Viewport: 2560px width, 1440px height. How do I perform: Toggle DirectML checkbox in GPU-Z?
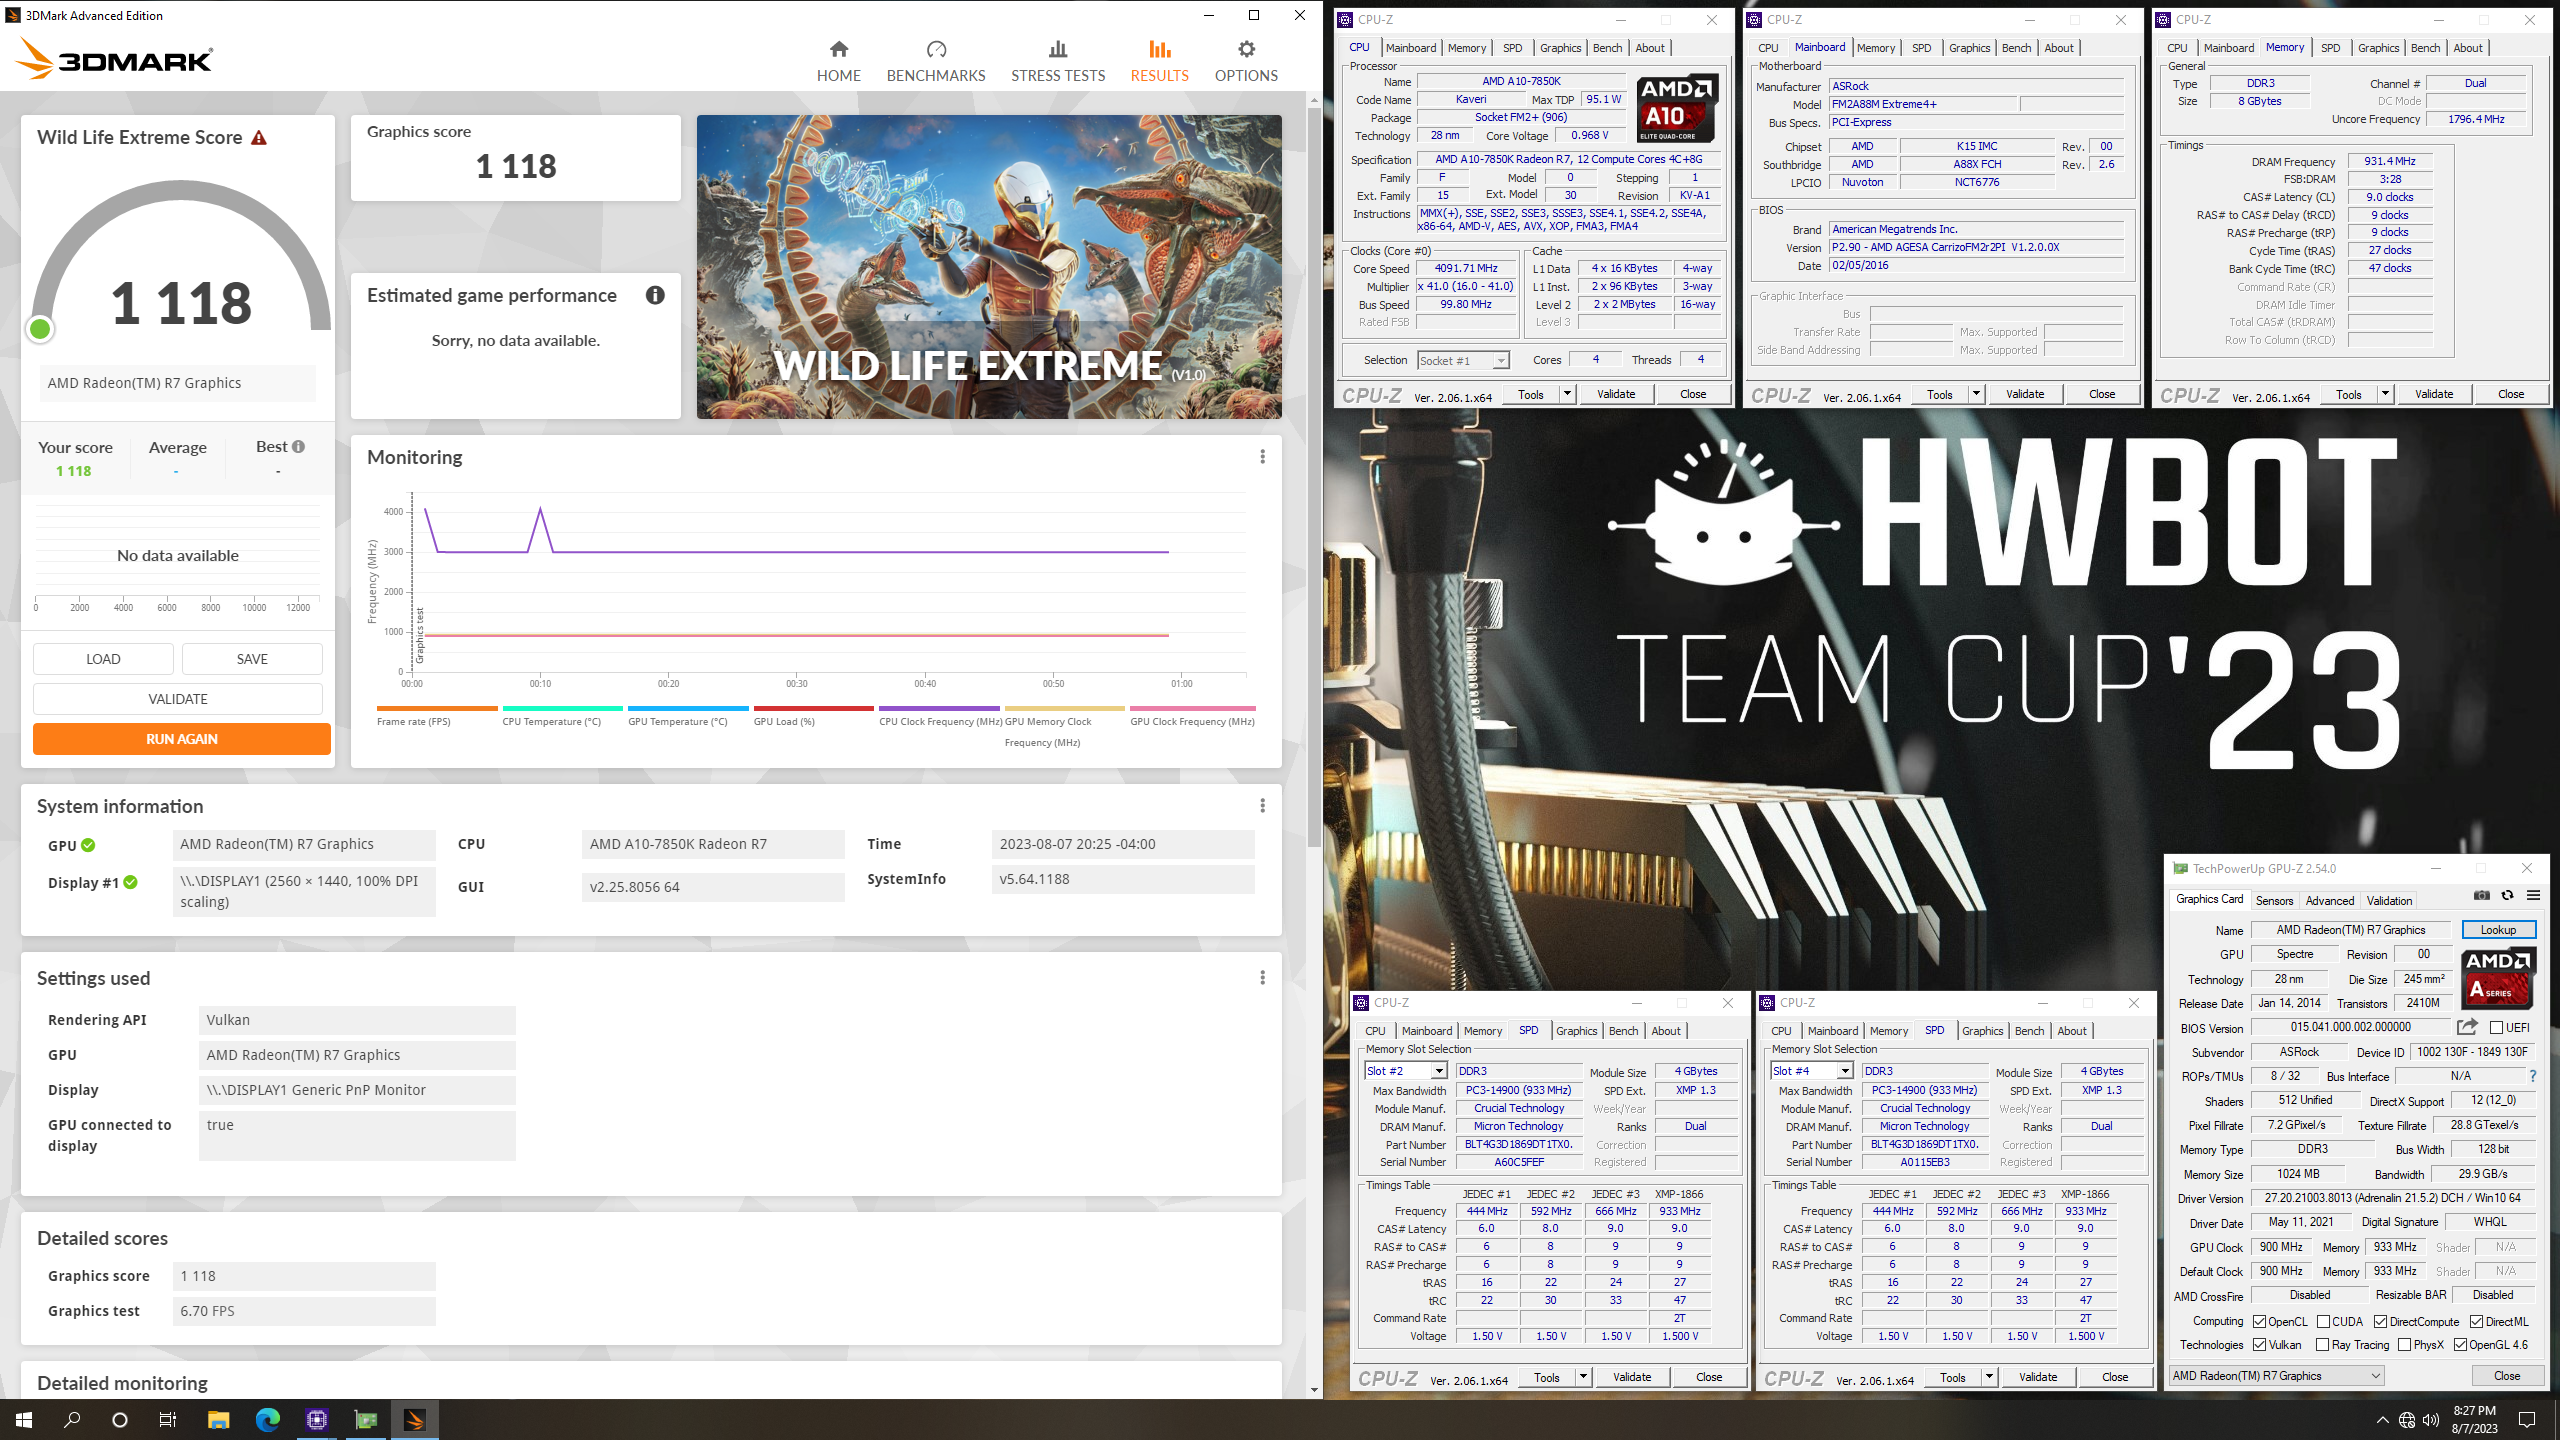click(2477, 1322)
